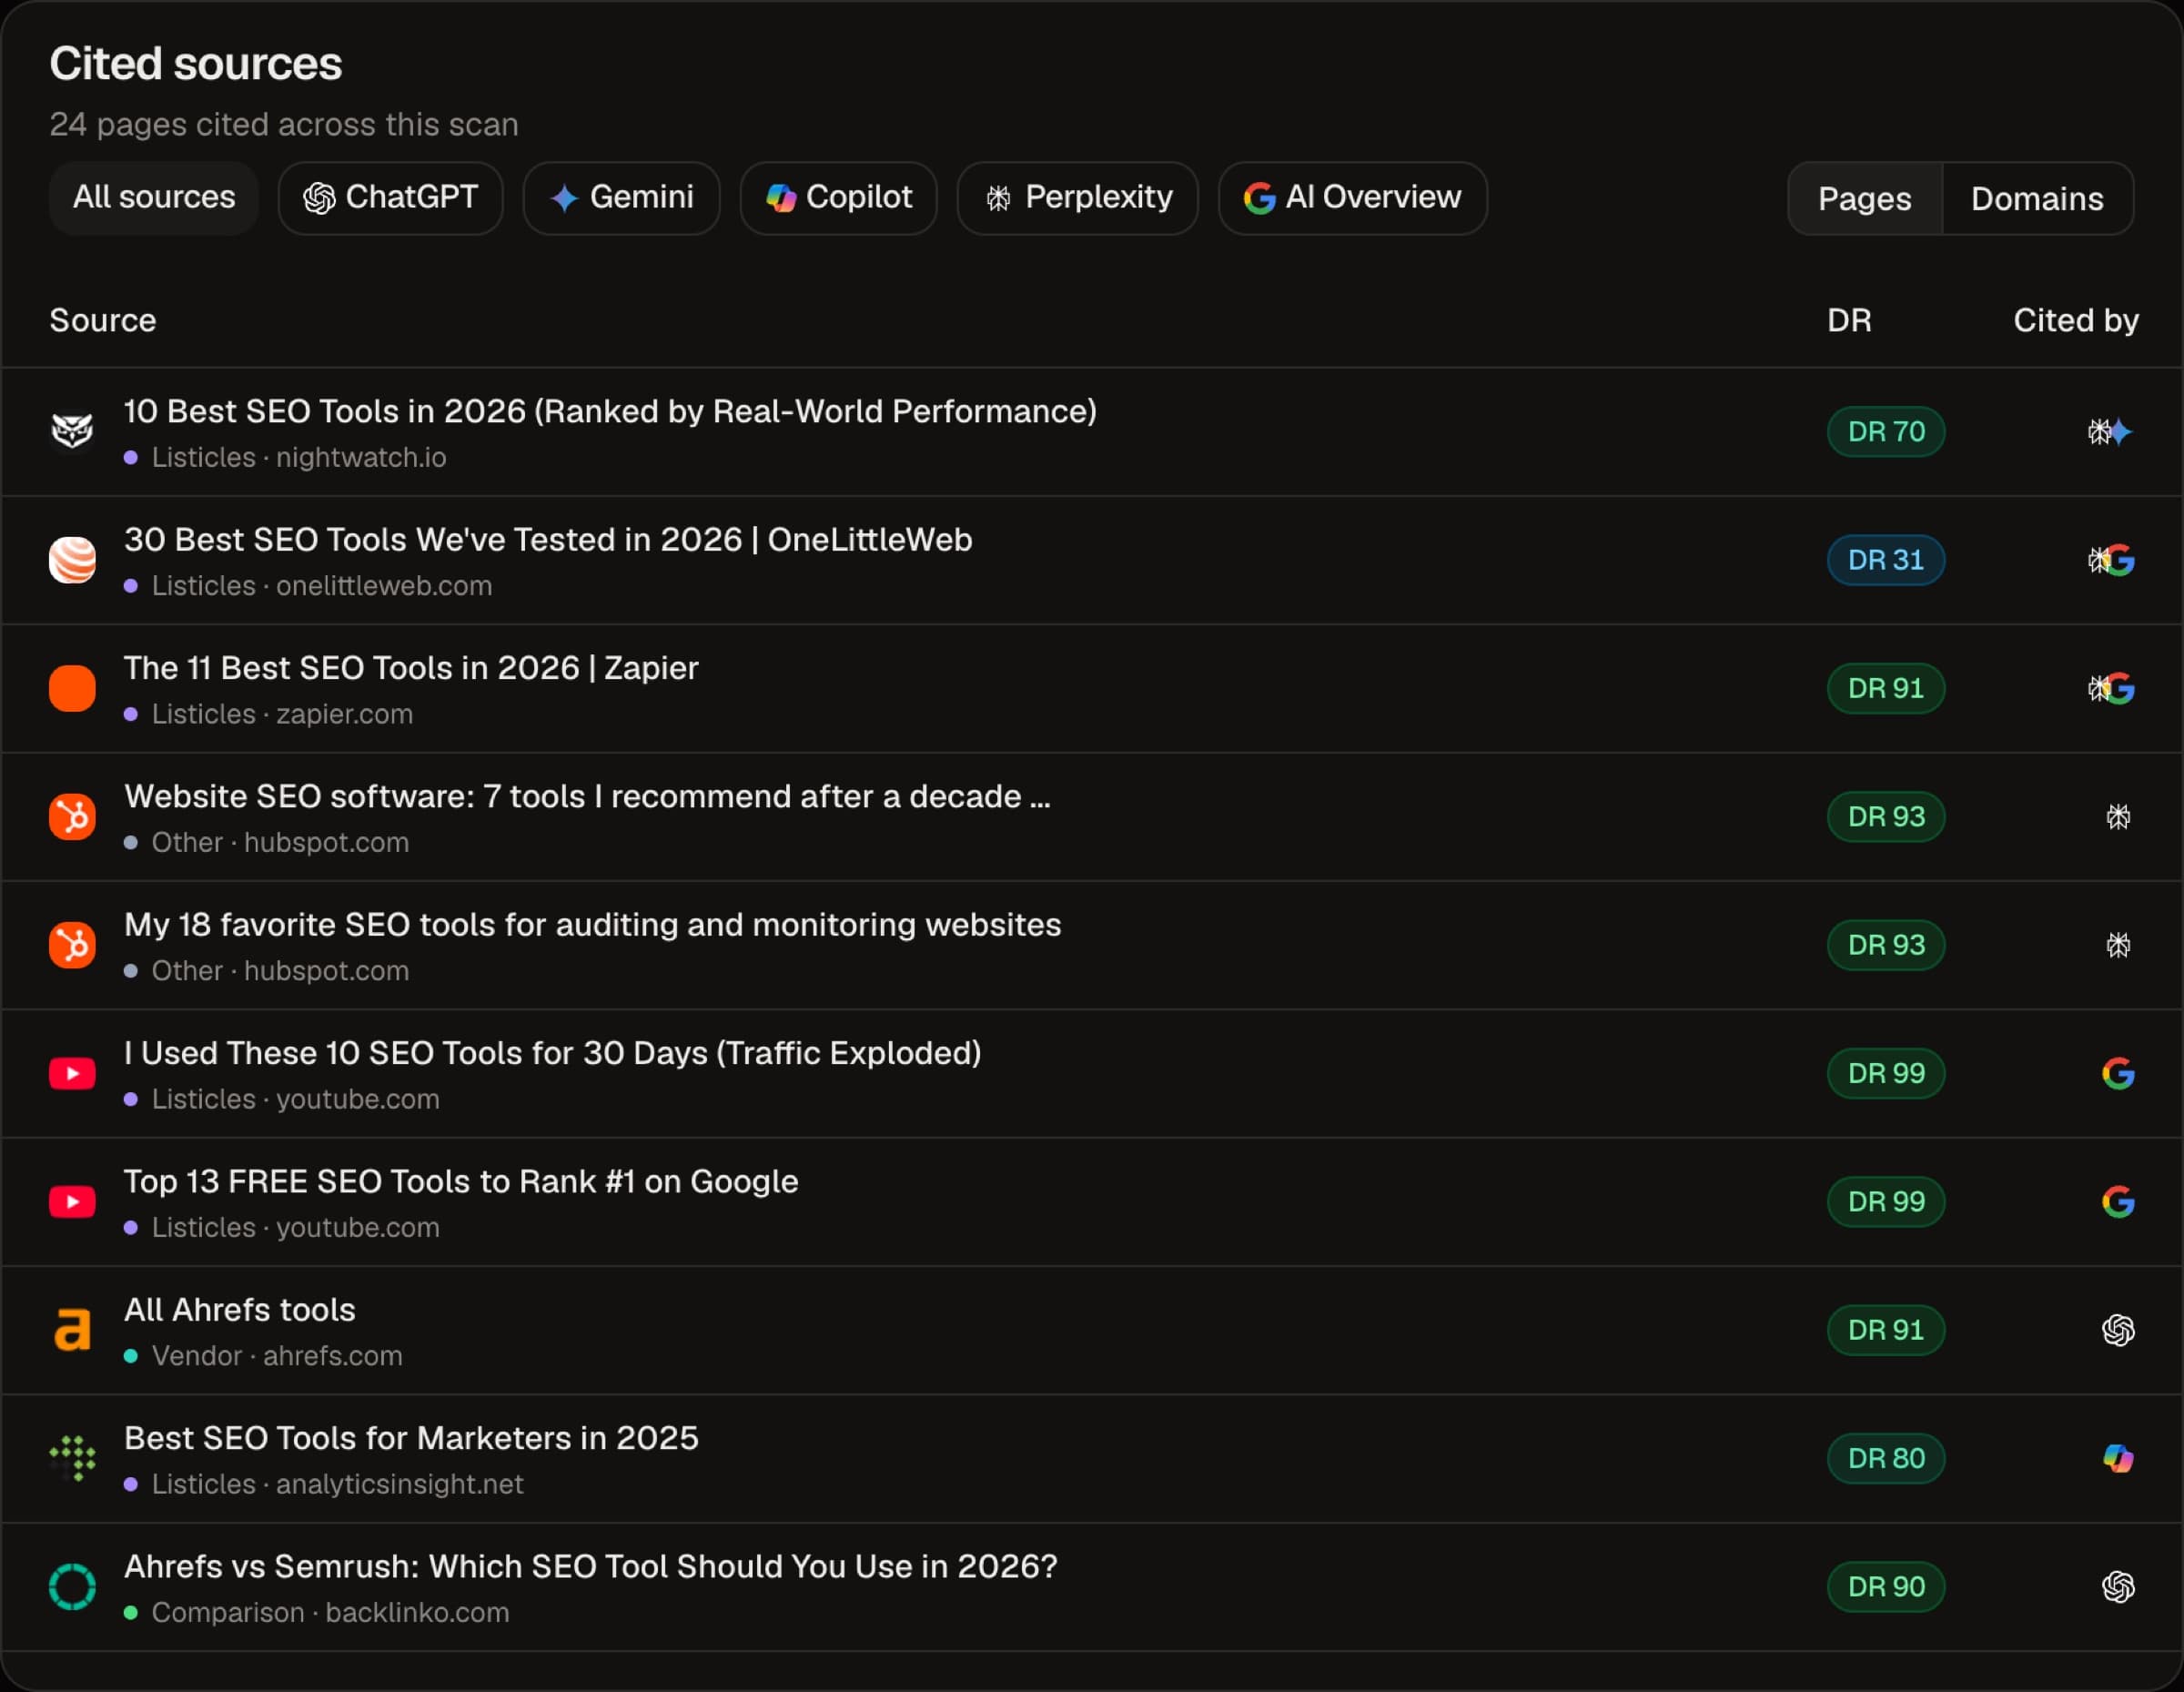Click the Google cited-by icon in Top 13 FREE SEO Tools row
Viewport: 2184px width, 1692px height.
click(x=2118, y=1201)
